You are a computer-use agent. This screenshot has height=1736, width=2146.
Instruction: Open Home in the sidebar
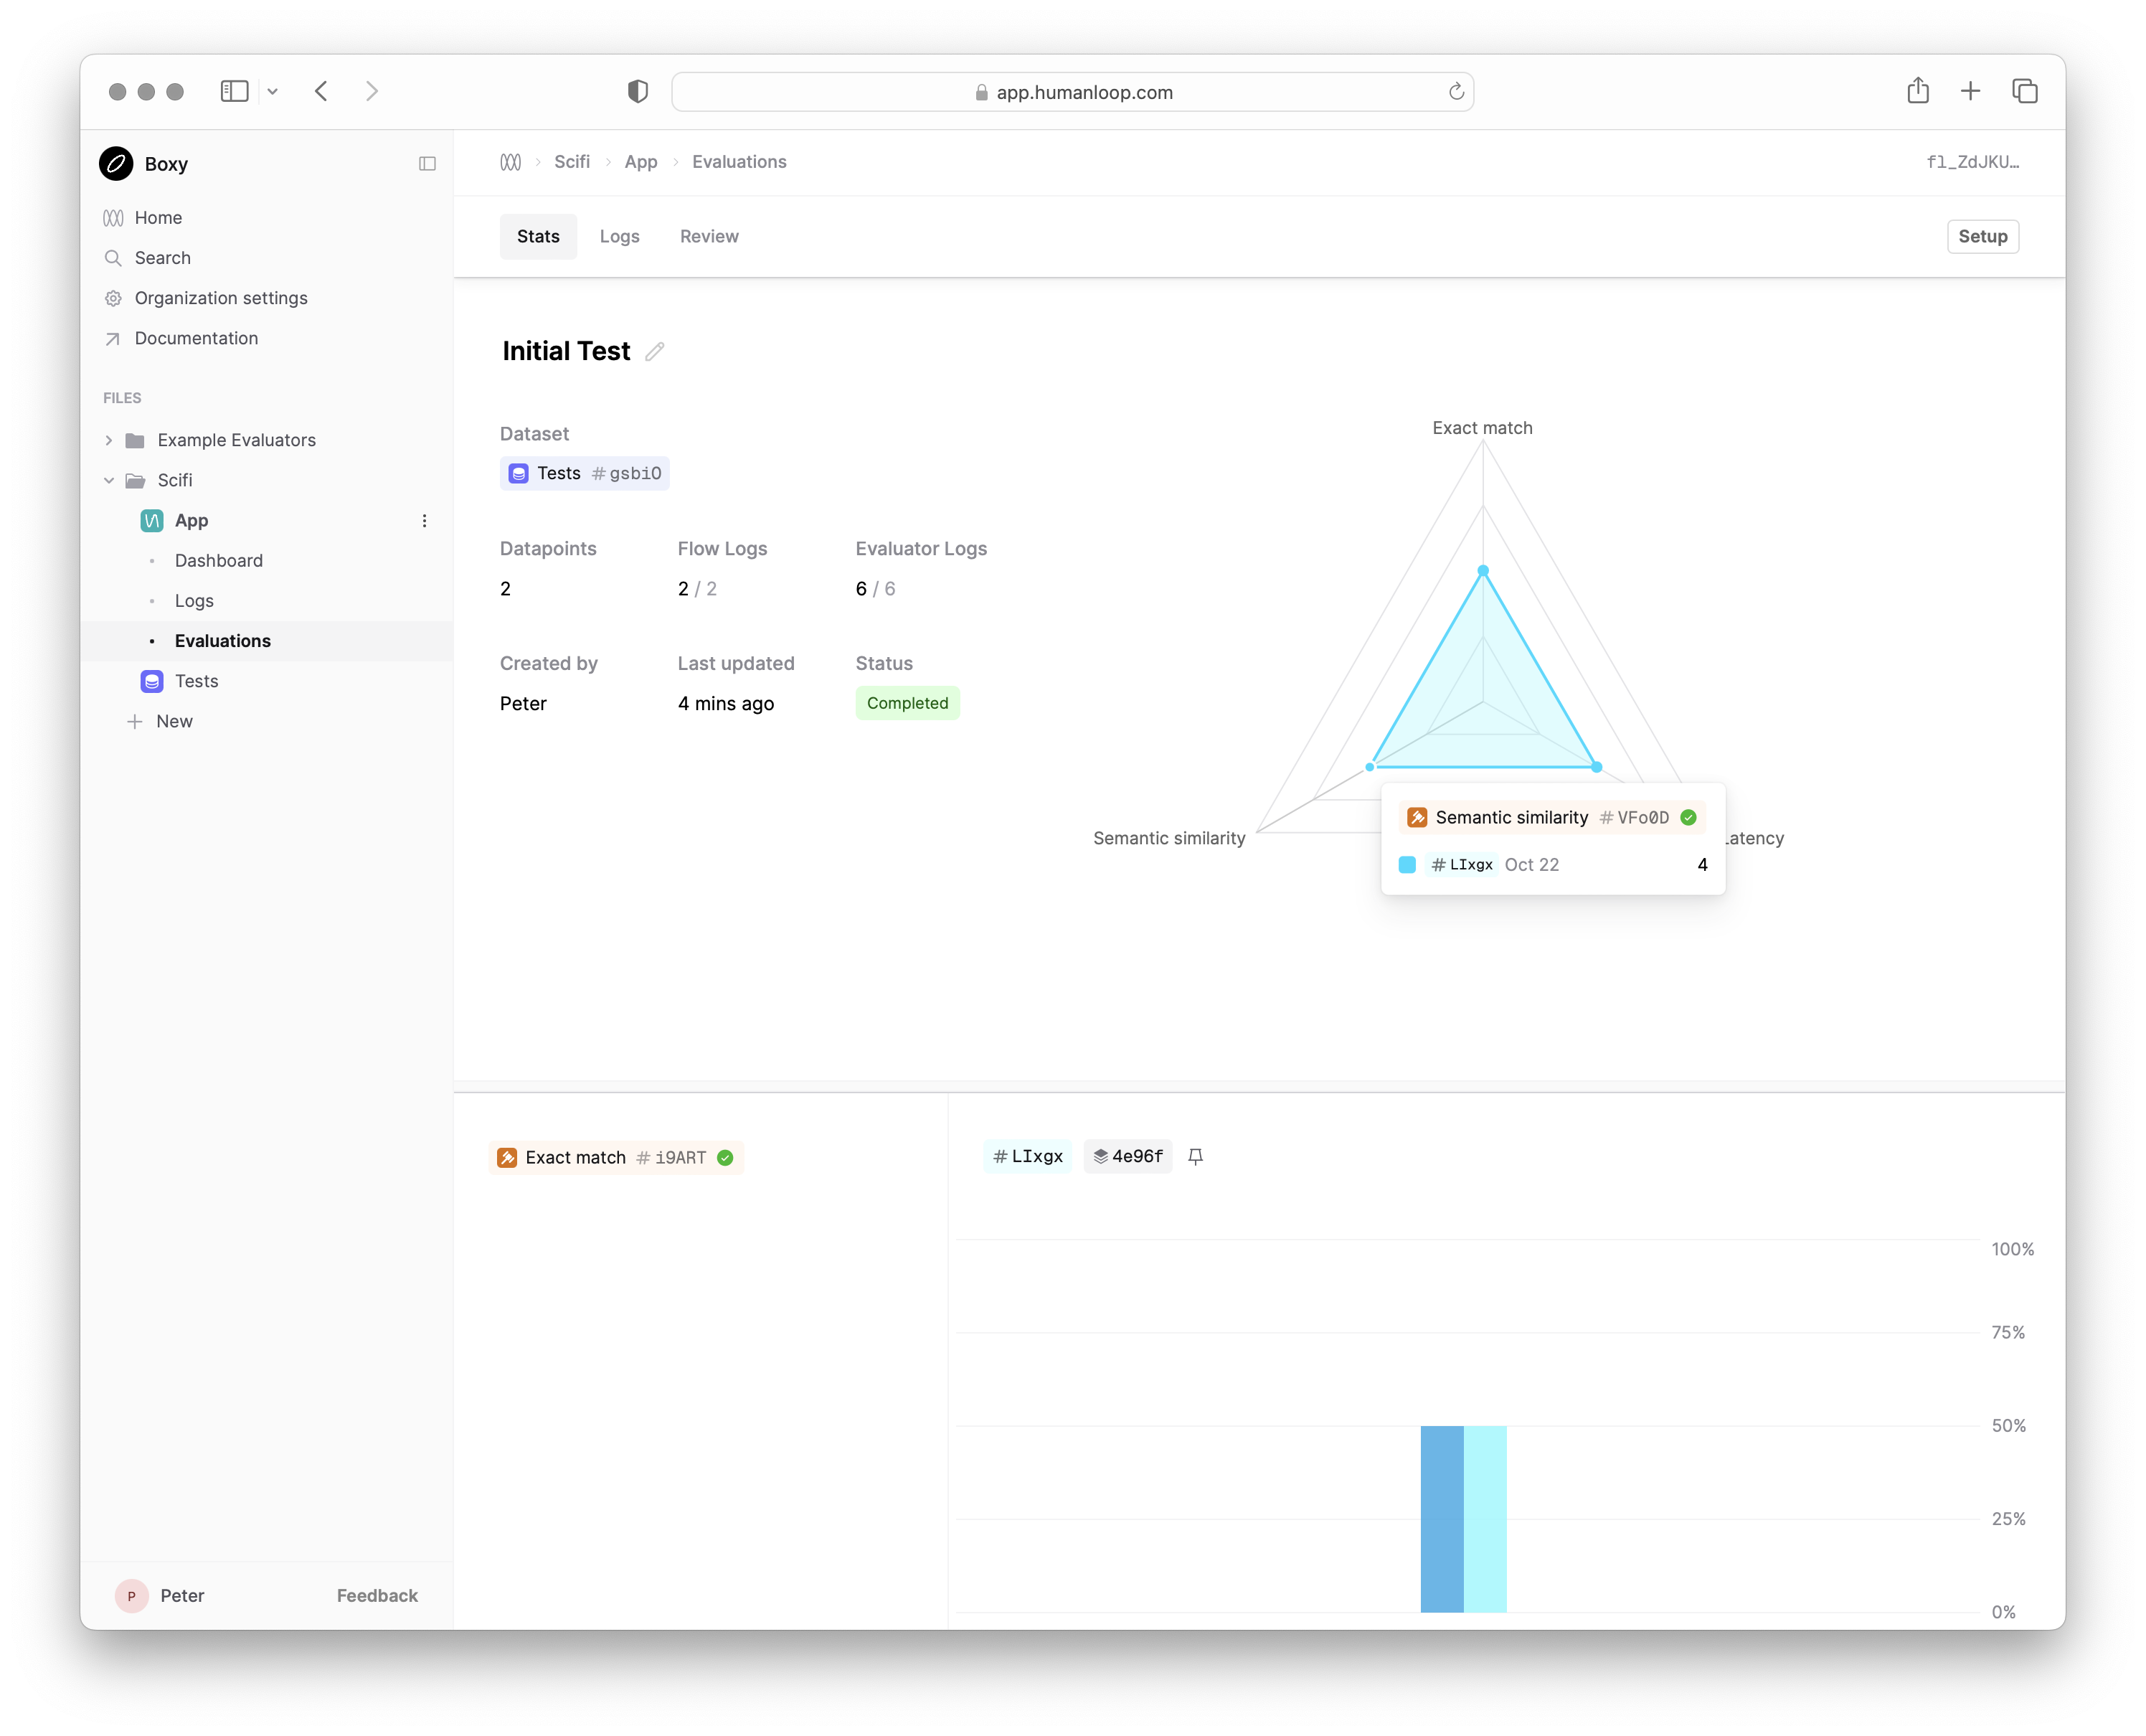[x=158, y=217]
